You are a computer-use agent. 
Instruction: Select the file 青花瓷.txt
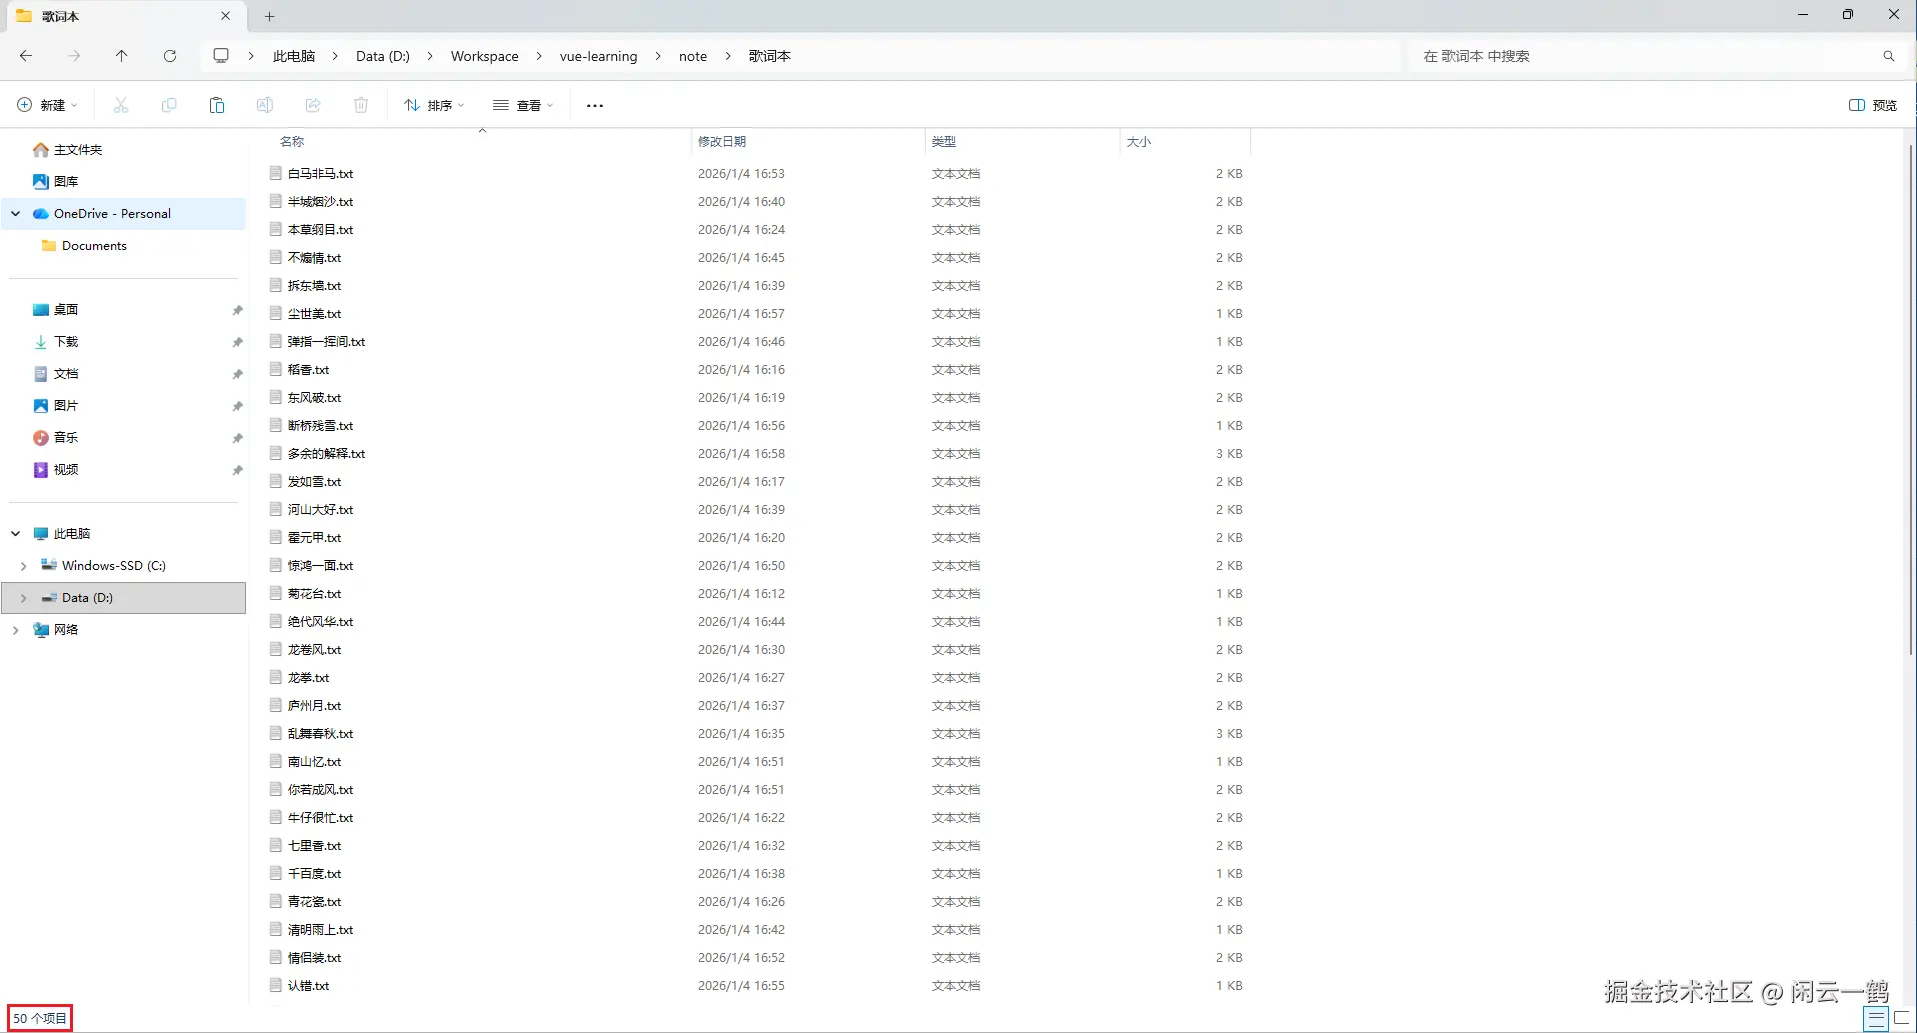click(314, 901)
